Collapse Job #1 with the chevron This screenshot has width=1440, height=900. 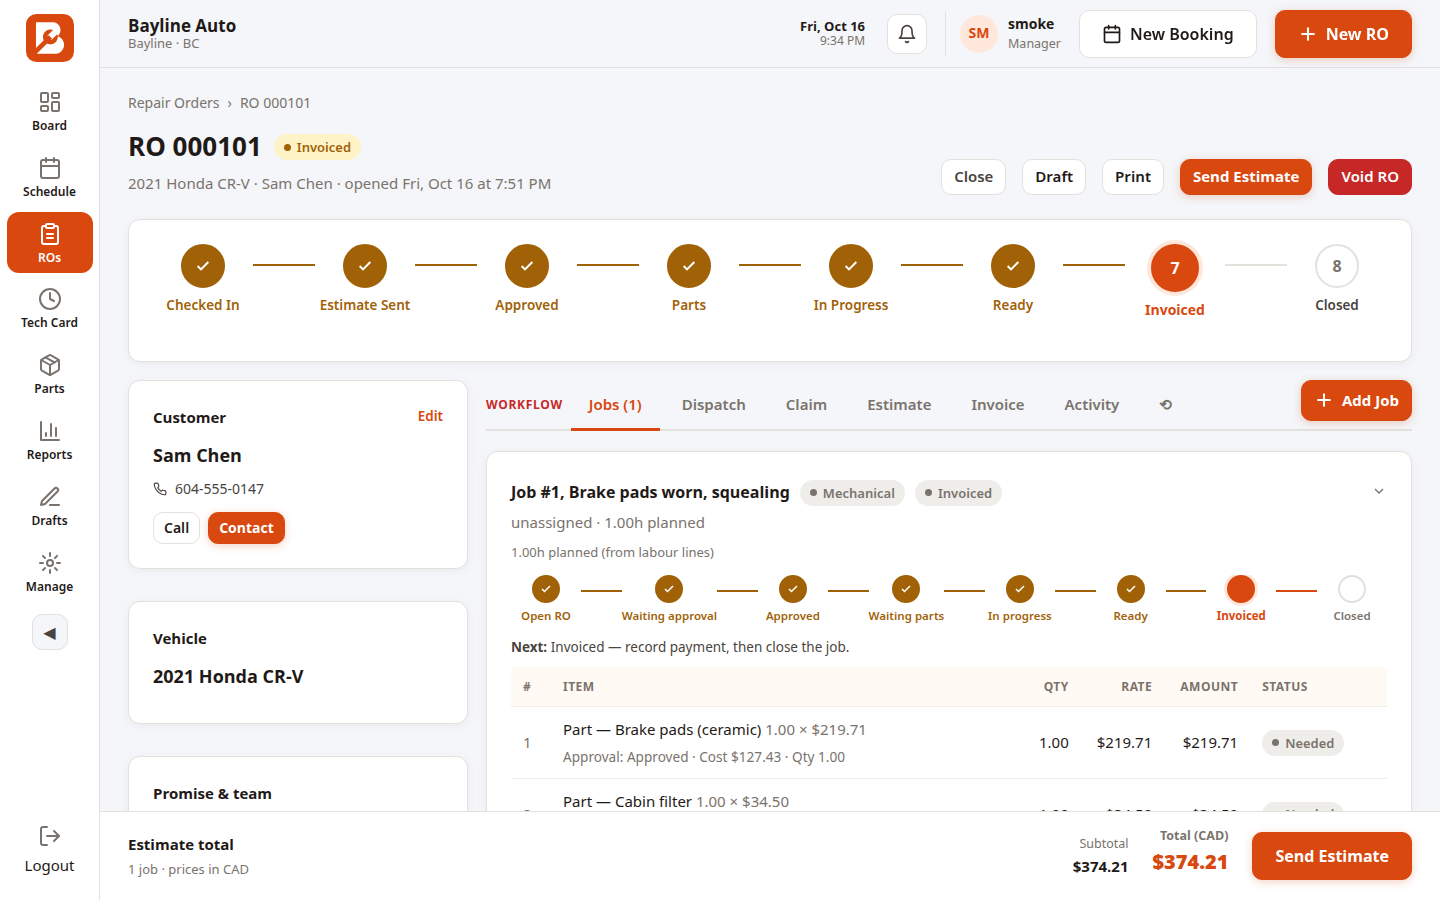1379,491
